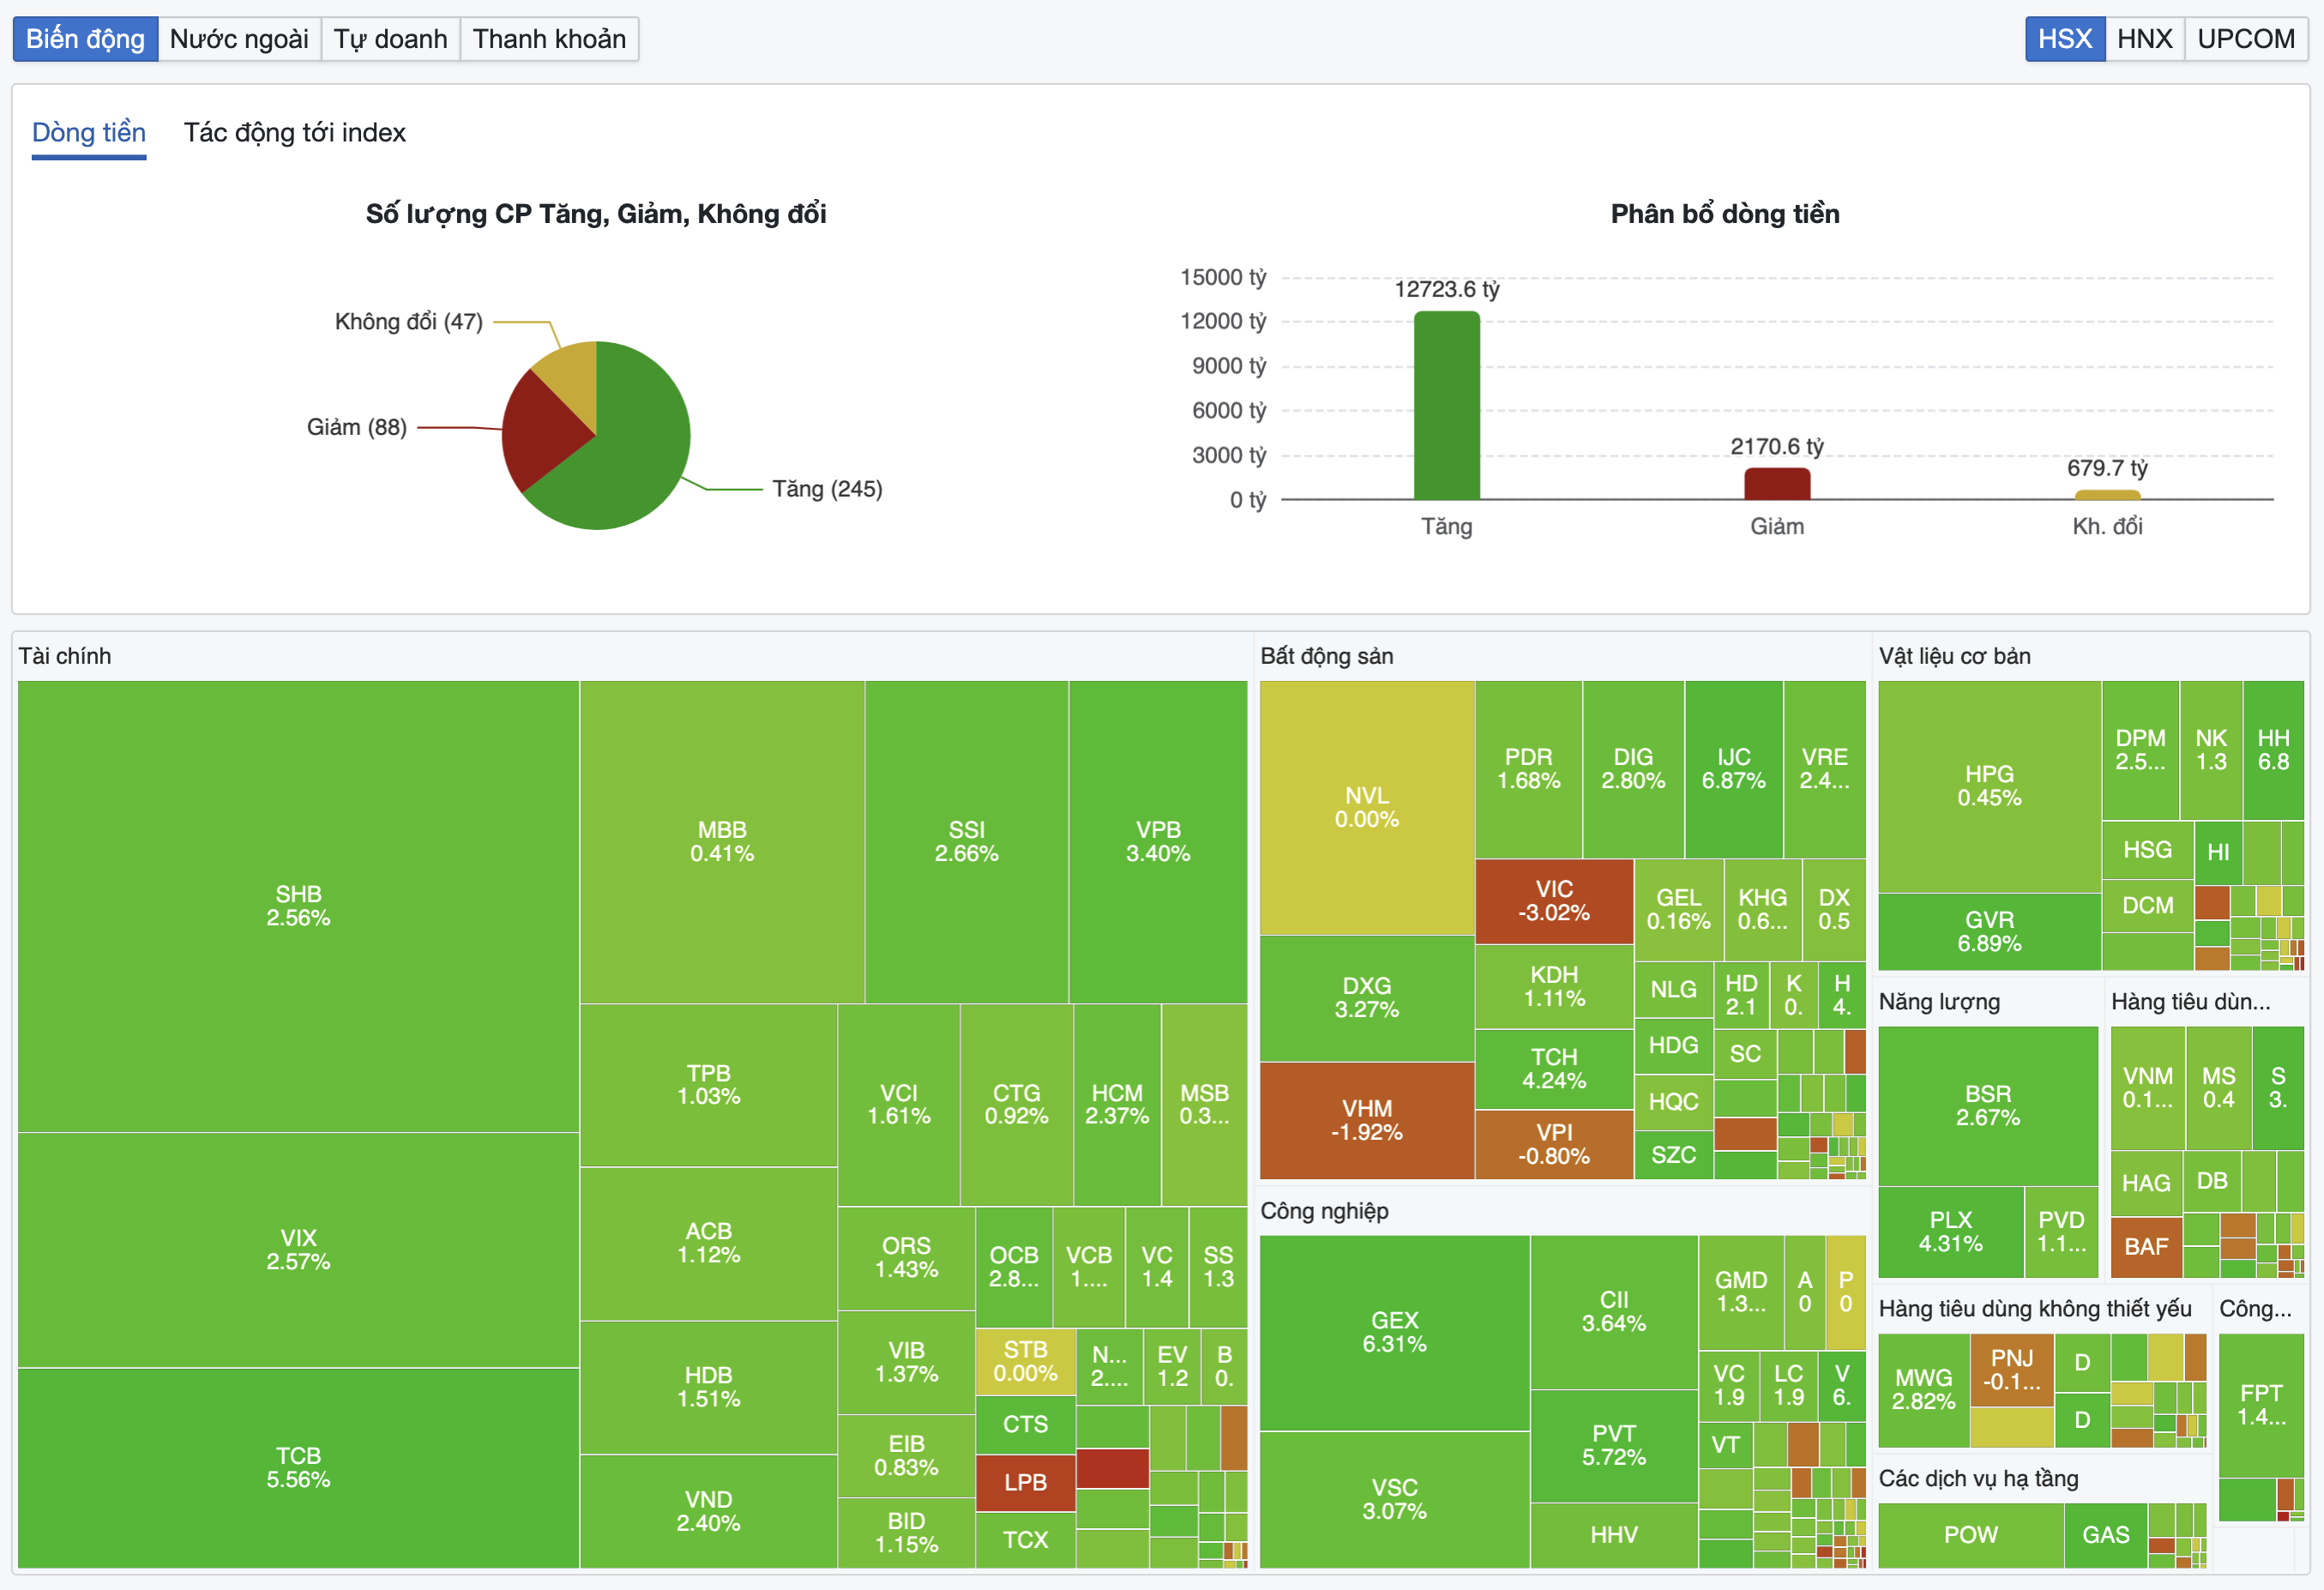Select the VCI 1.61% cell
Image resolution: width=2324 pixels, height=1590 pixels.
pyautogui.click(x=899, y=1104)
